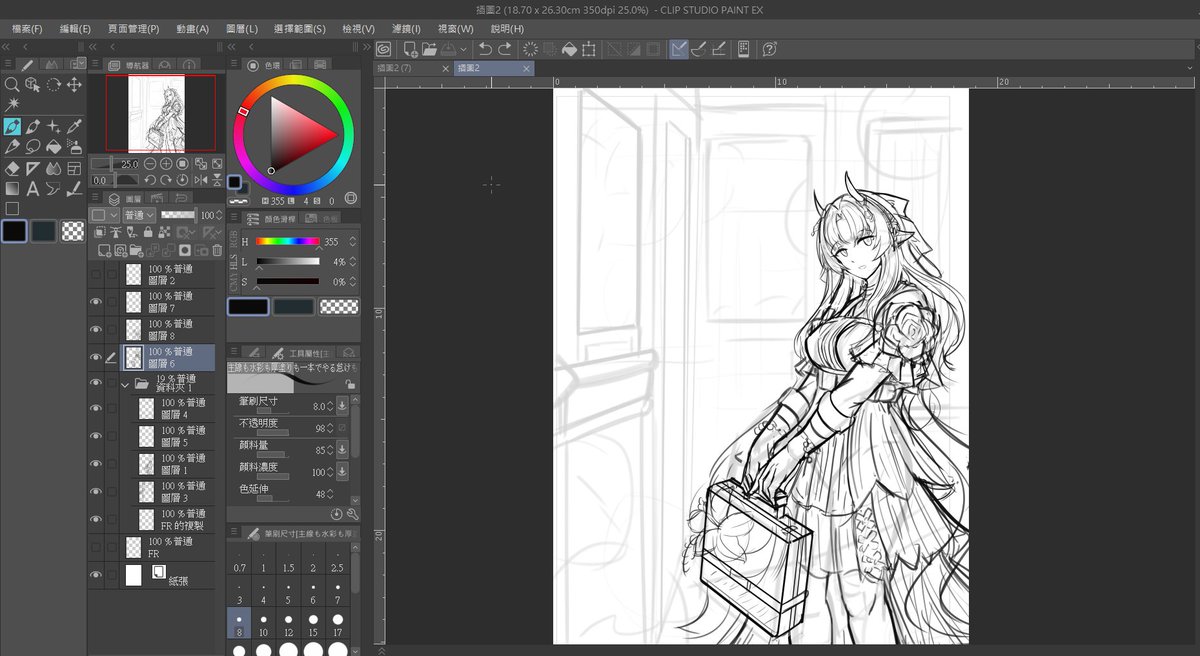Click the Scale/Rotate transform icon
The height and width of the screenshot is (656, 1200).
[588, 48]
